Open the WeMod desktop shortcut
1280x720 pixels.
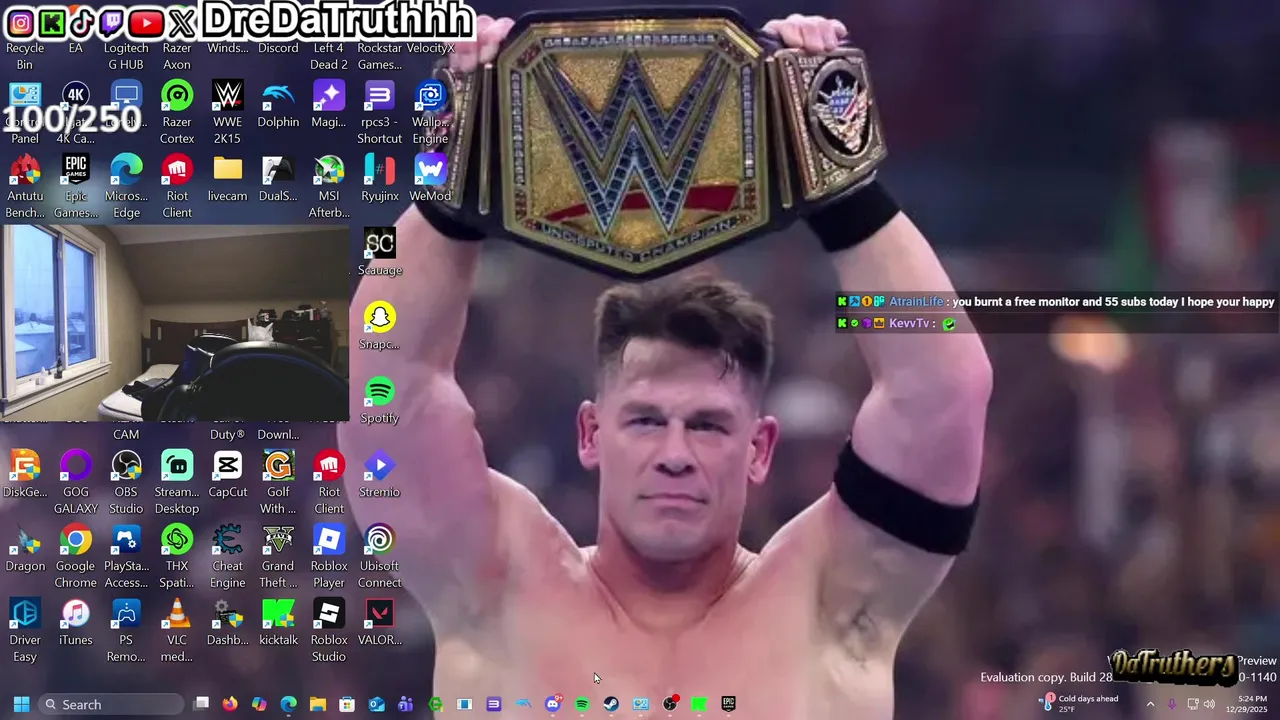click(430, 178)
